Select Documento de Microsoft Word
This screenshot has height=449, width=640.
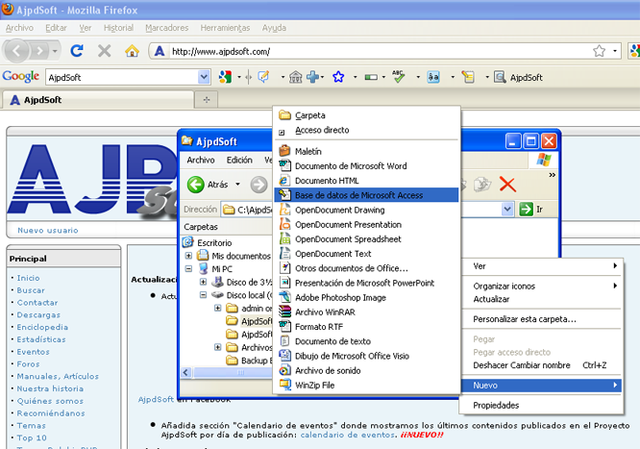(x=367, y=166)
